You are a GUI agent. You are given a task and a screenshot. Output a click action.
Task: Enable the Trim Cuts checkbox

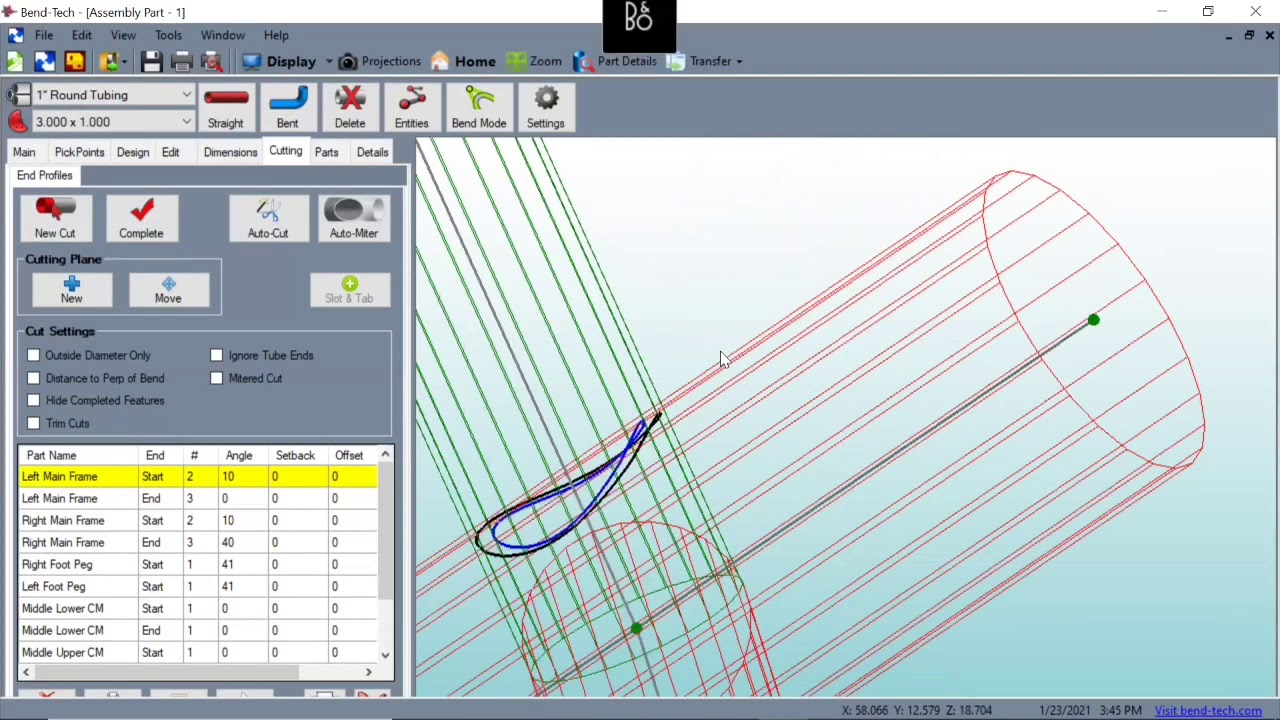34,423
